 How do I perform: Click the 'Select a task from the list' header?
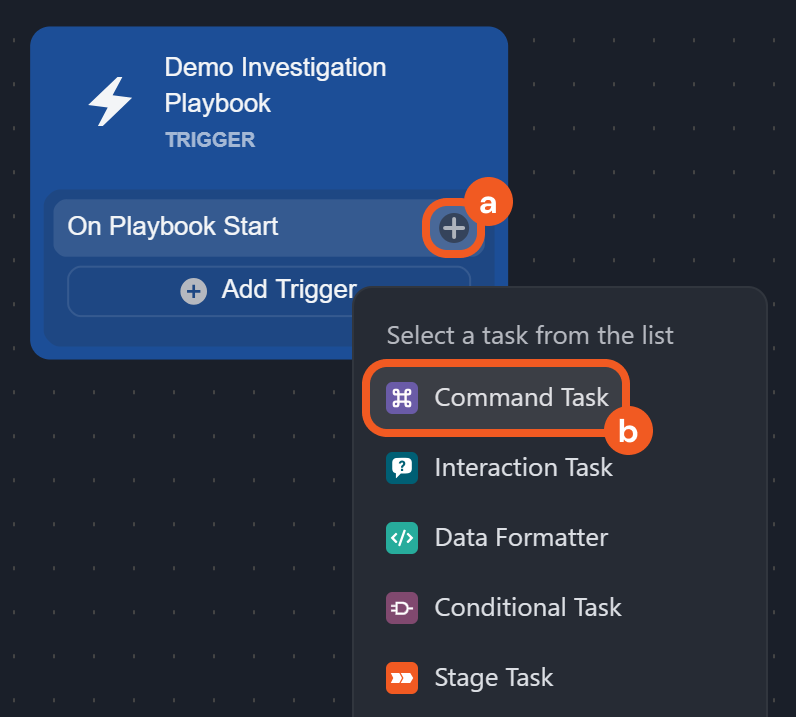pyautogui.click(x=530, y=335)
